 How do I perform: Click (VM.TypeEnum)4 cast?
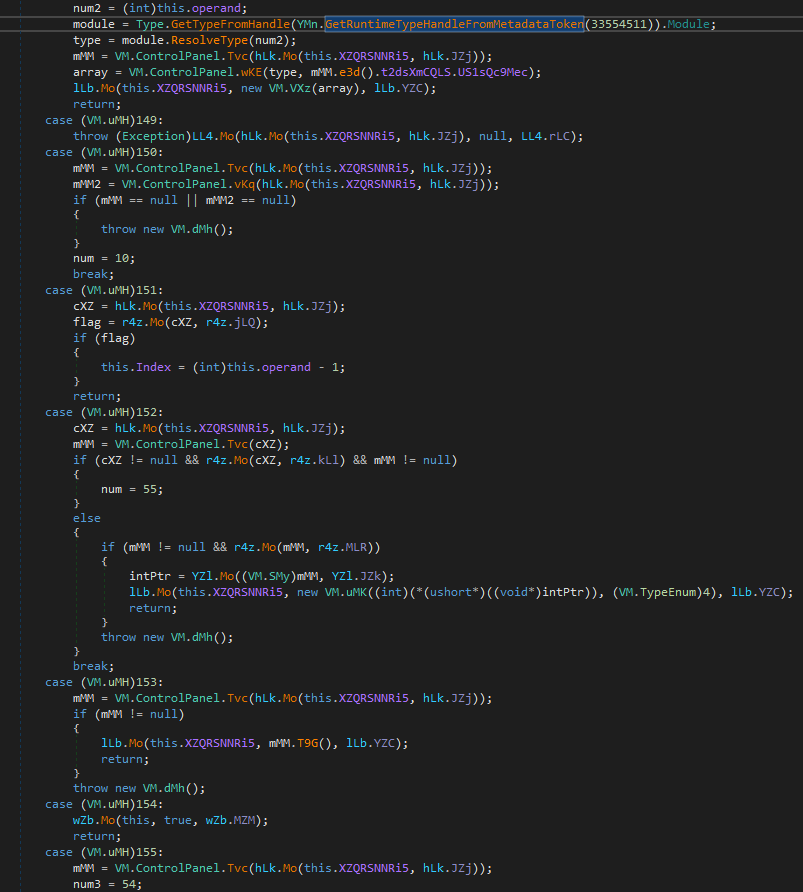click(663, 592)
